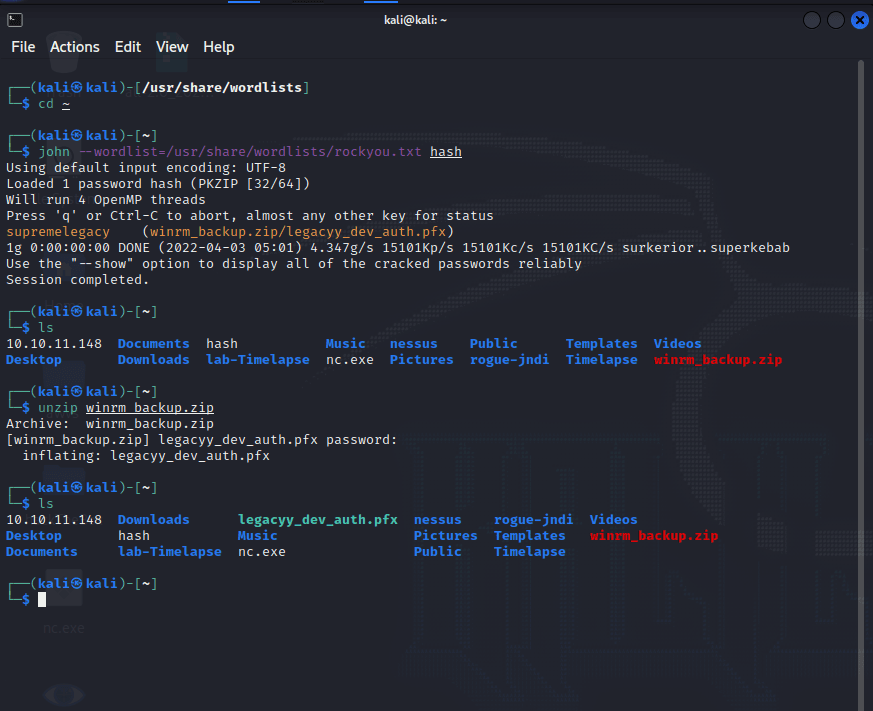873x711 pixels.
Task: Click the underlined hash argument in john command
Action: 446,152
